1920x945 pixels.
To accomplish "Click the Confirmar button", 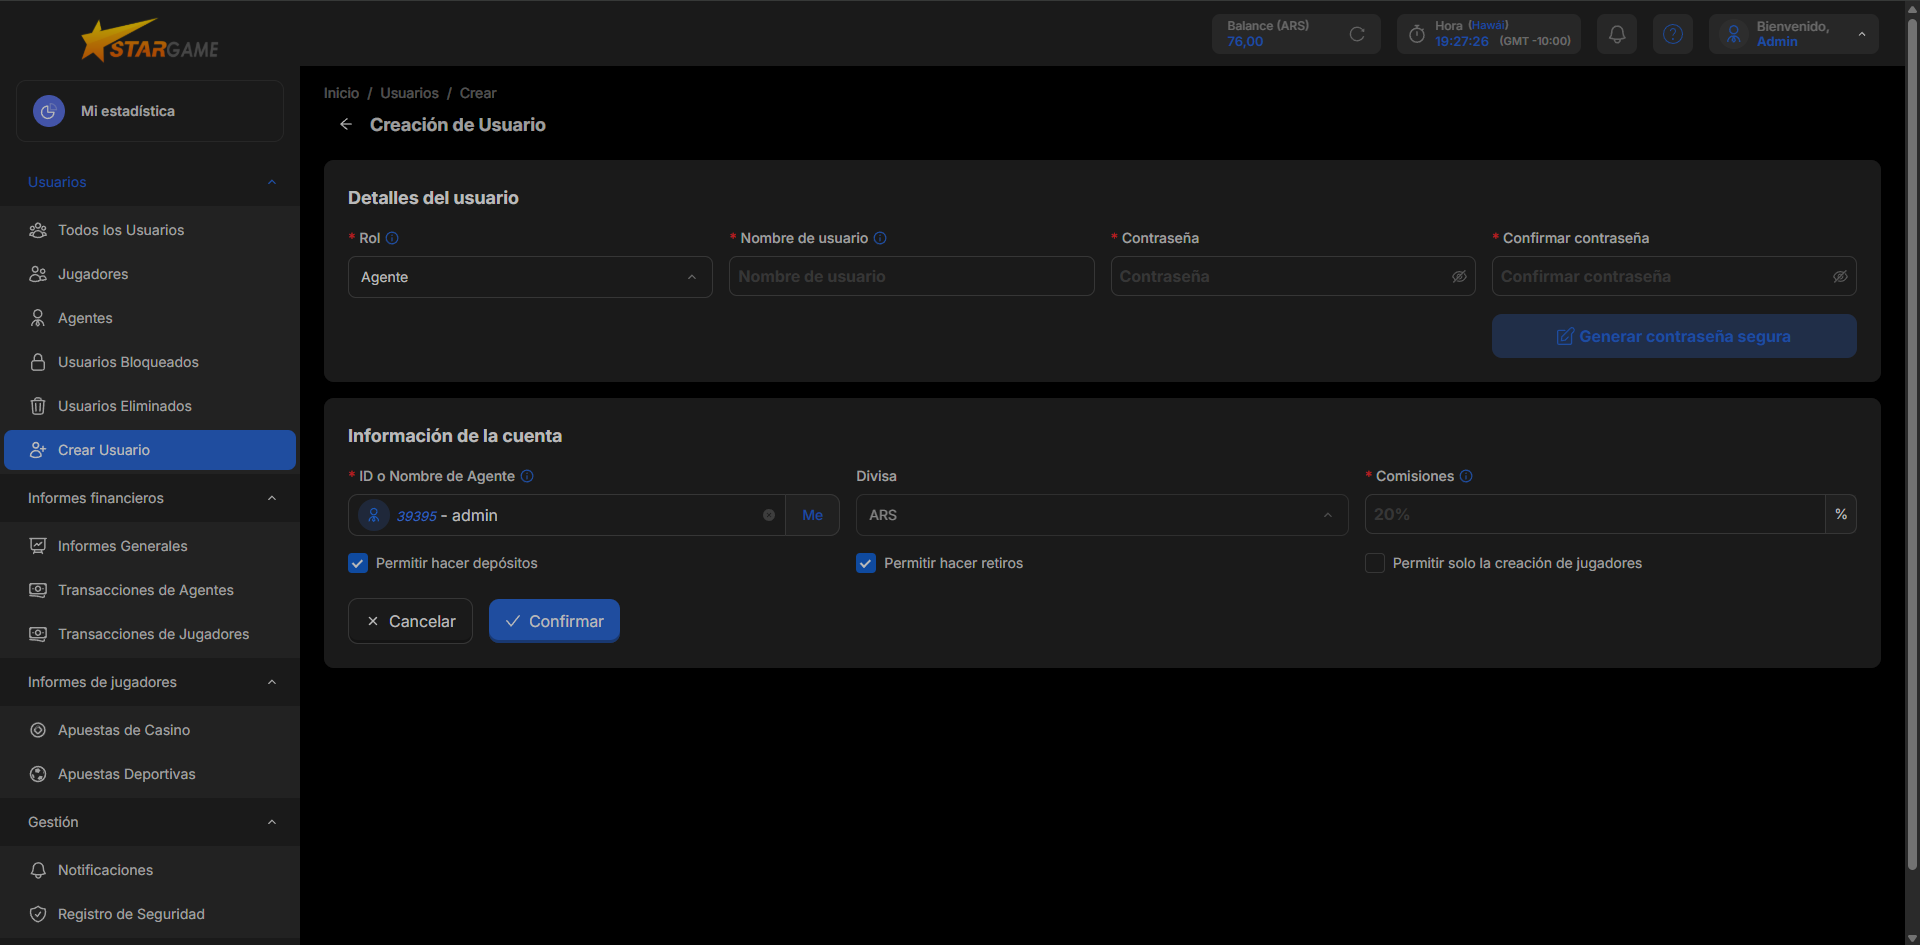I will [x=554, y=621].
